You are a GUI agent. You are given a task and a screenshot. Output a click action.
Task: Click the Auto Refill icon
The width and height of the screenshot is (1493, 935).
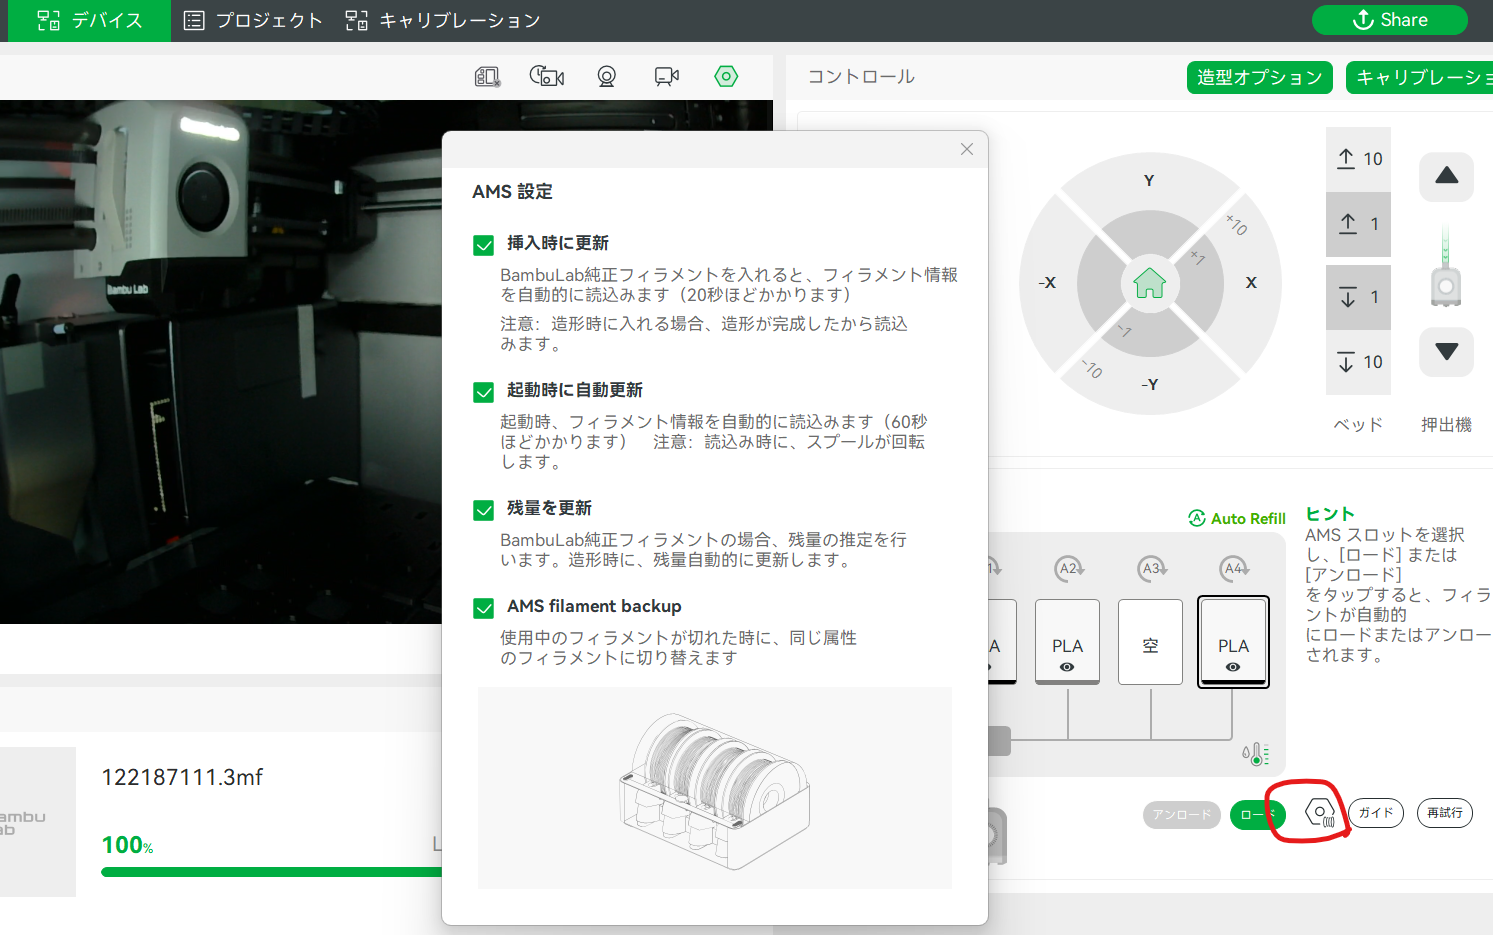coord(1196,518)
